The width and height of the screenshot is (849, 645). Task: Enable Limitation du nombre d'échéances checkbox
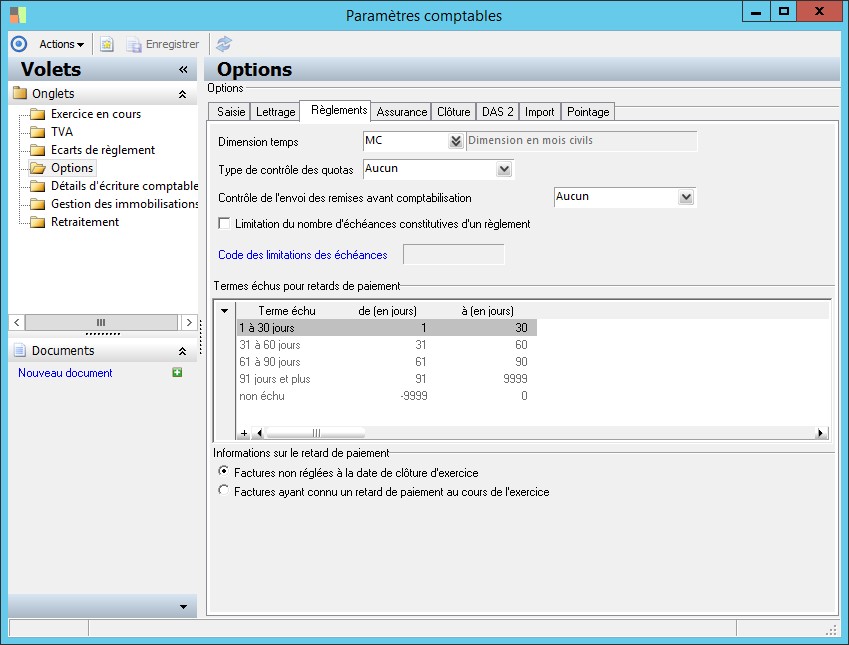click(224, 224)
